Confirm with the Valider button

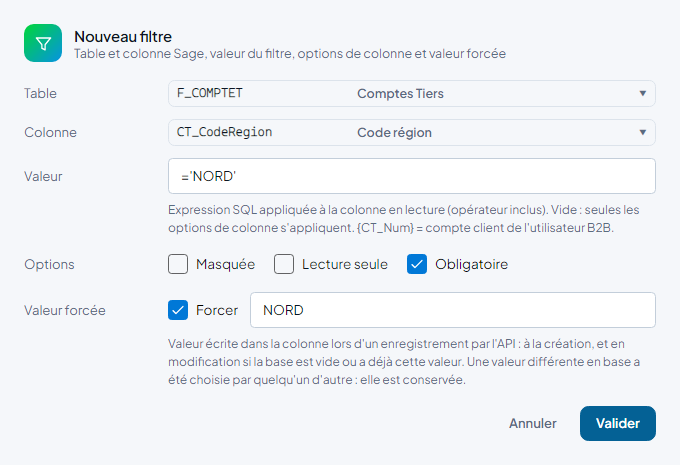point(618,423)
